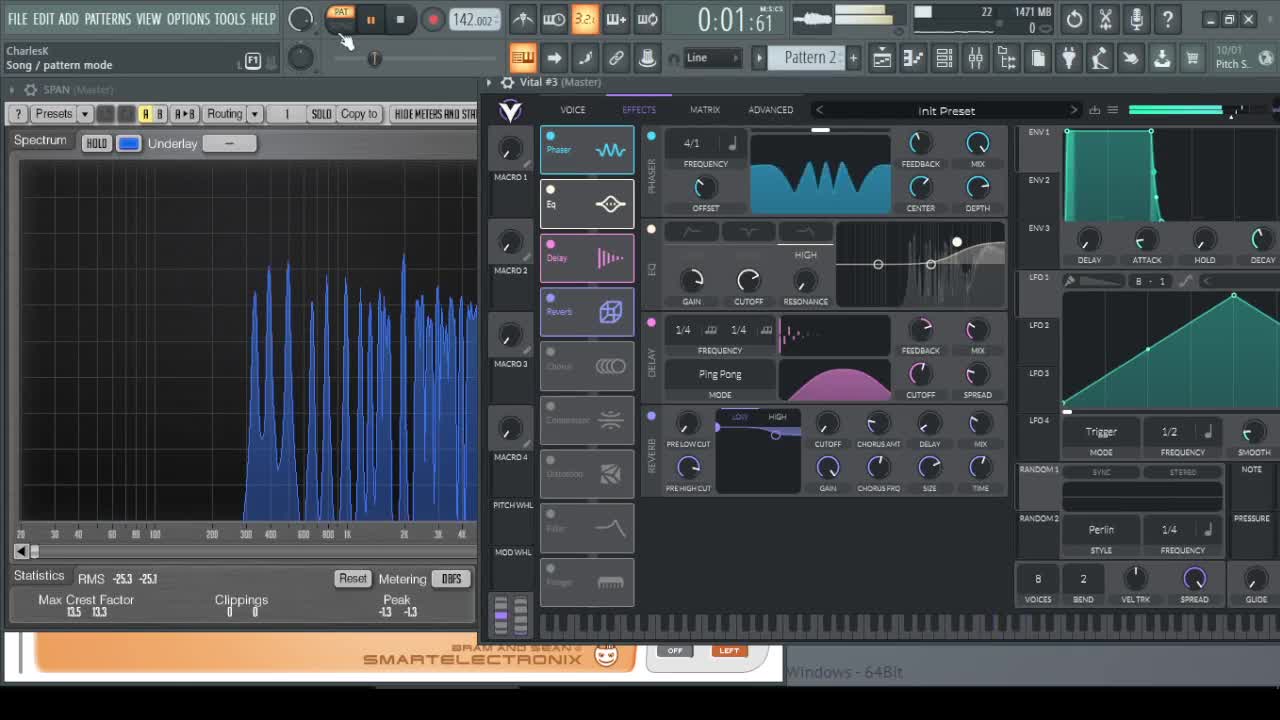Open the plugin picker plug icon

coord(1068,58)
